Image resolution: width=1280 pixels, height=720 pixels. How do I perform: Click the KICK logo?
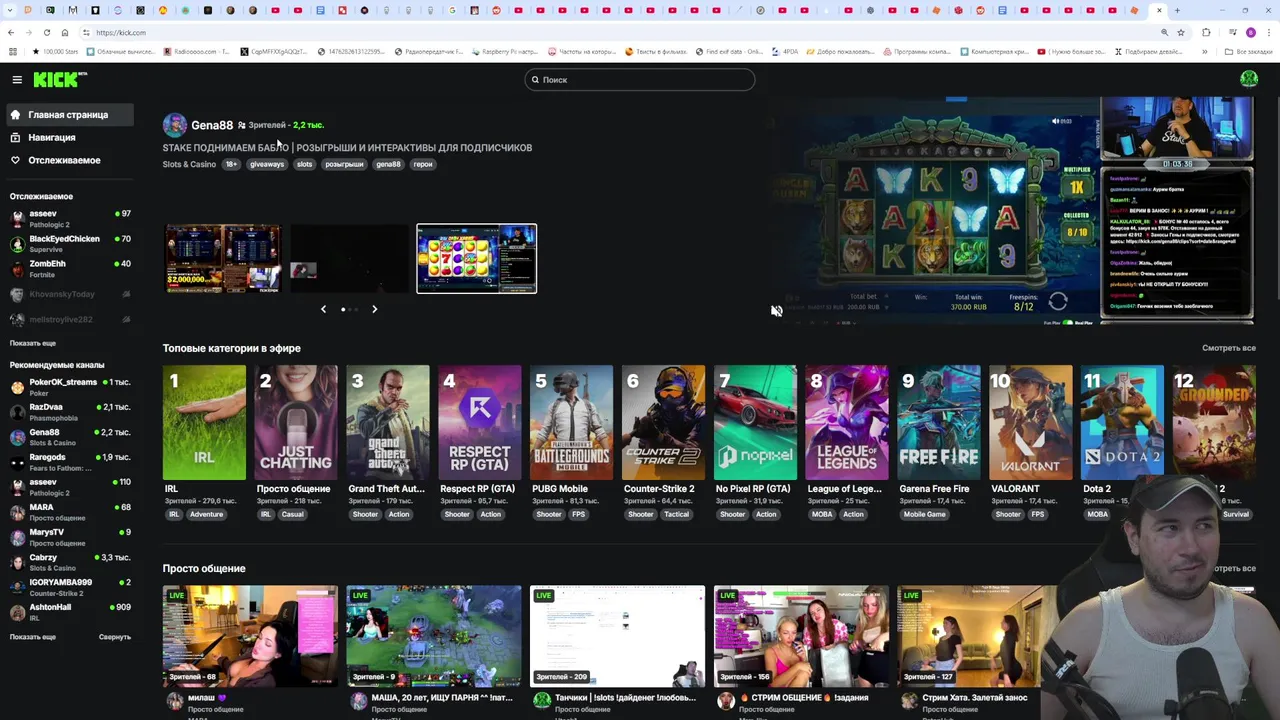60,79
